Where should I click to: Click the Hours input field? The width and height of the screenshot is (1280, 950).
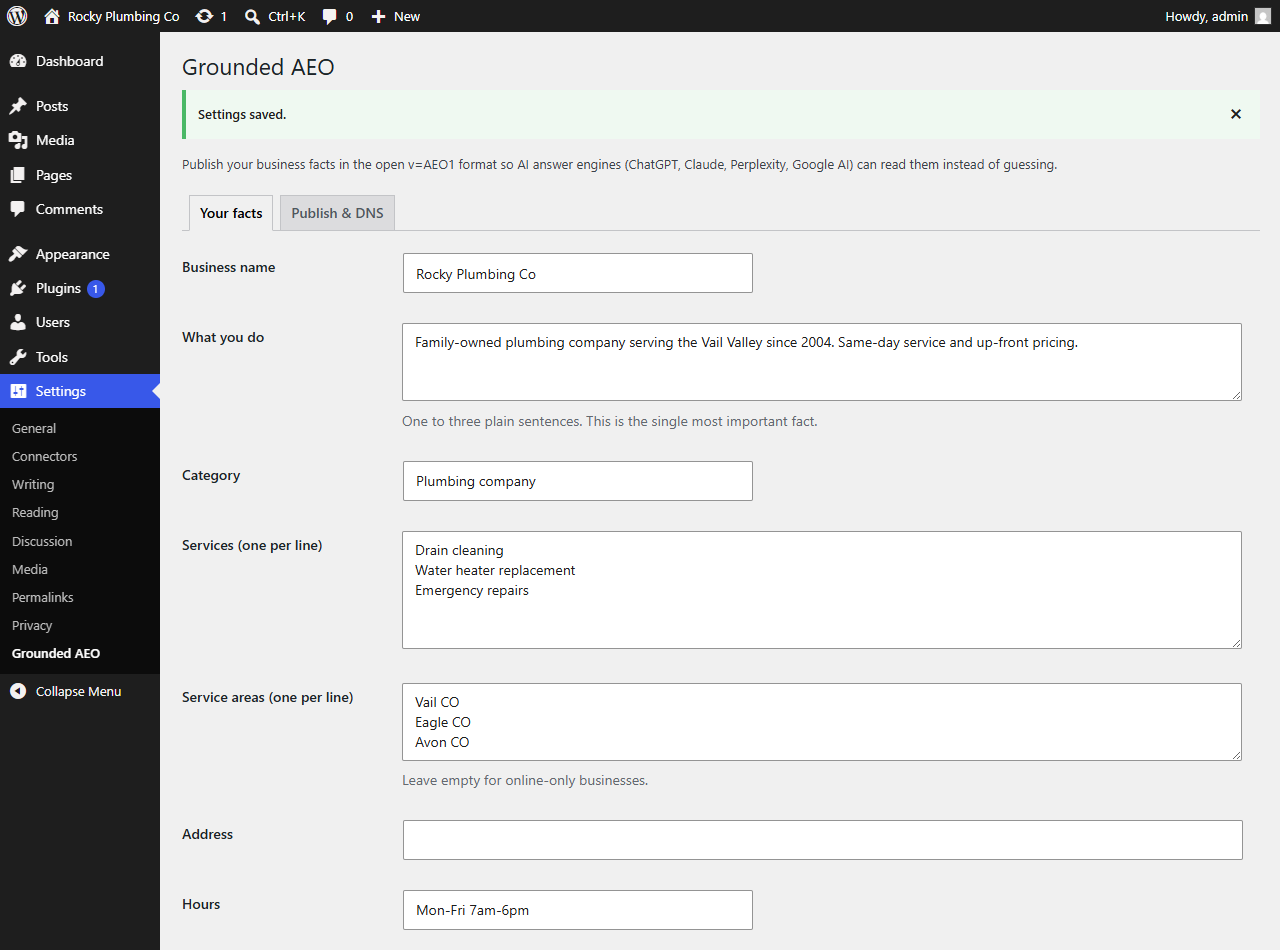(578, 910)
